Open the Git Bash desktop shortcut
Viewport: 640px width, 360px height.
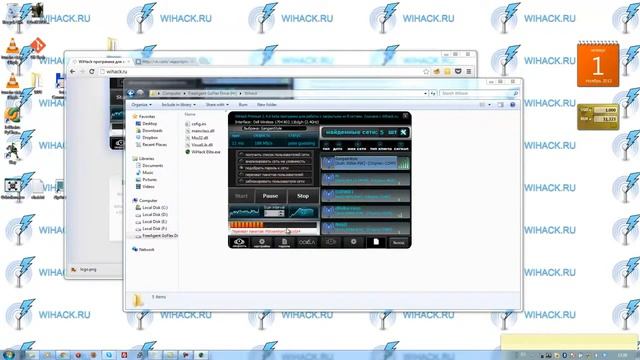[38, 48]
